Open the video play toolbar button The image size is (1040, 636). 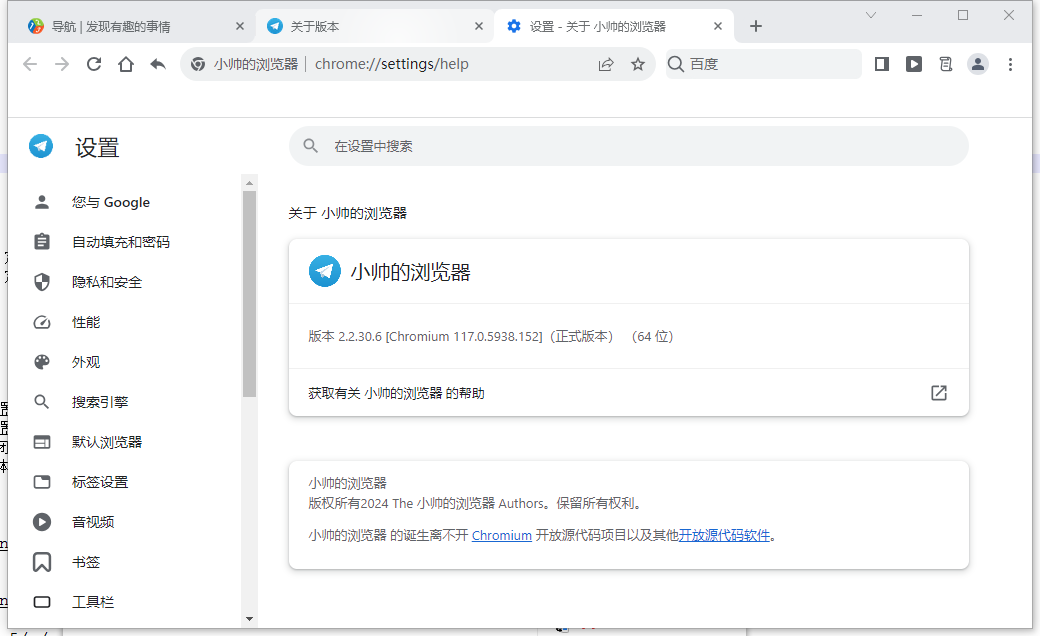914,64
